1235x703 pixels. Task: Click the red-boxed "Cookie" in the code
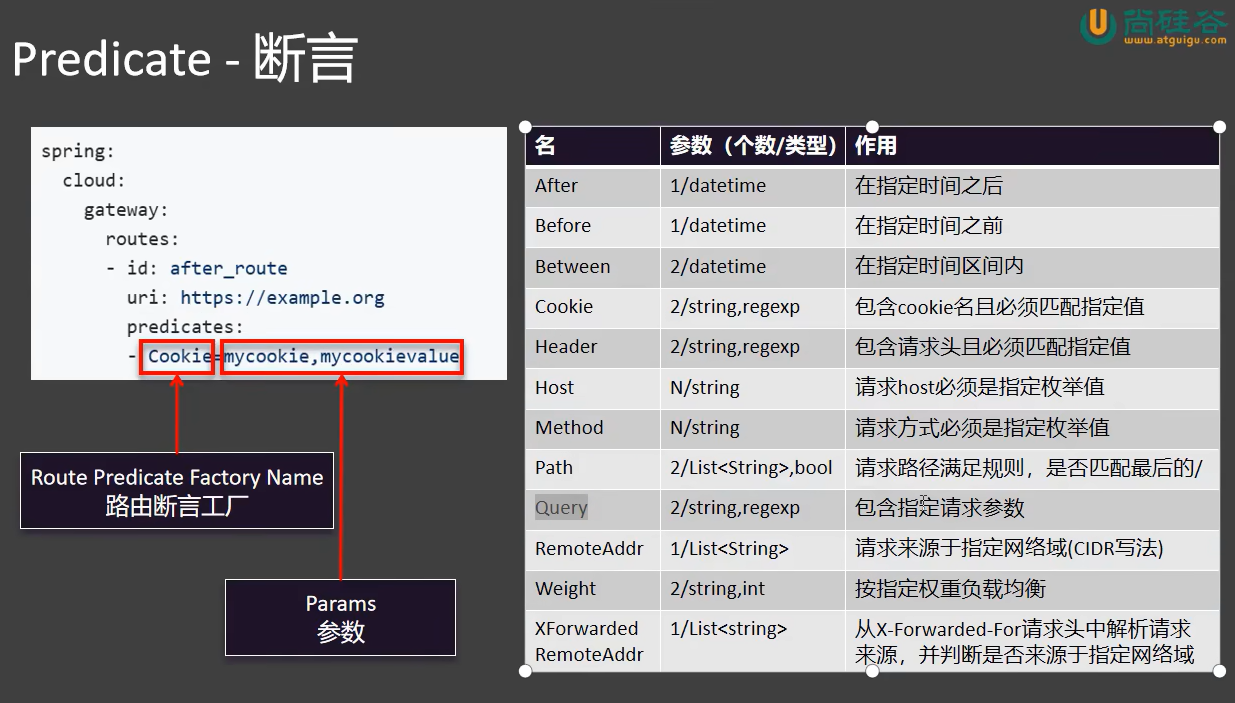[176, 357]
